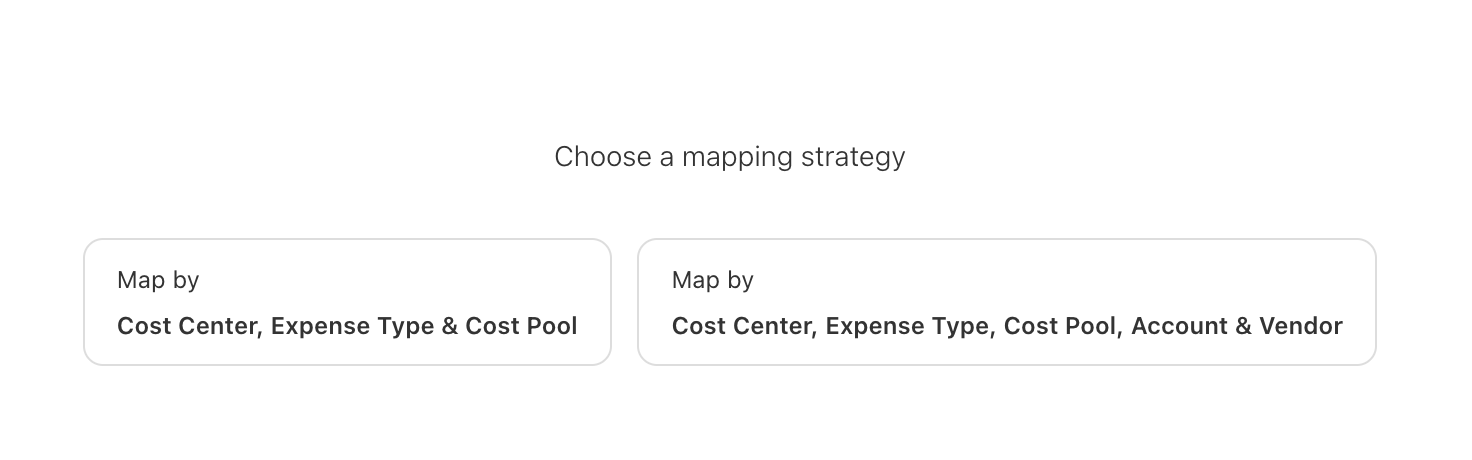Choose the Account & Vendor mapping strategy card
Screen dimensions: 1472x460
click(1006, 302)
